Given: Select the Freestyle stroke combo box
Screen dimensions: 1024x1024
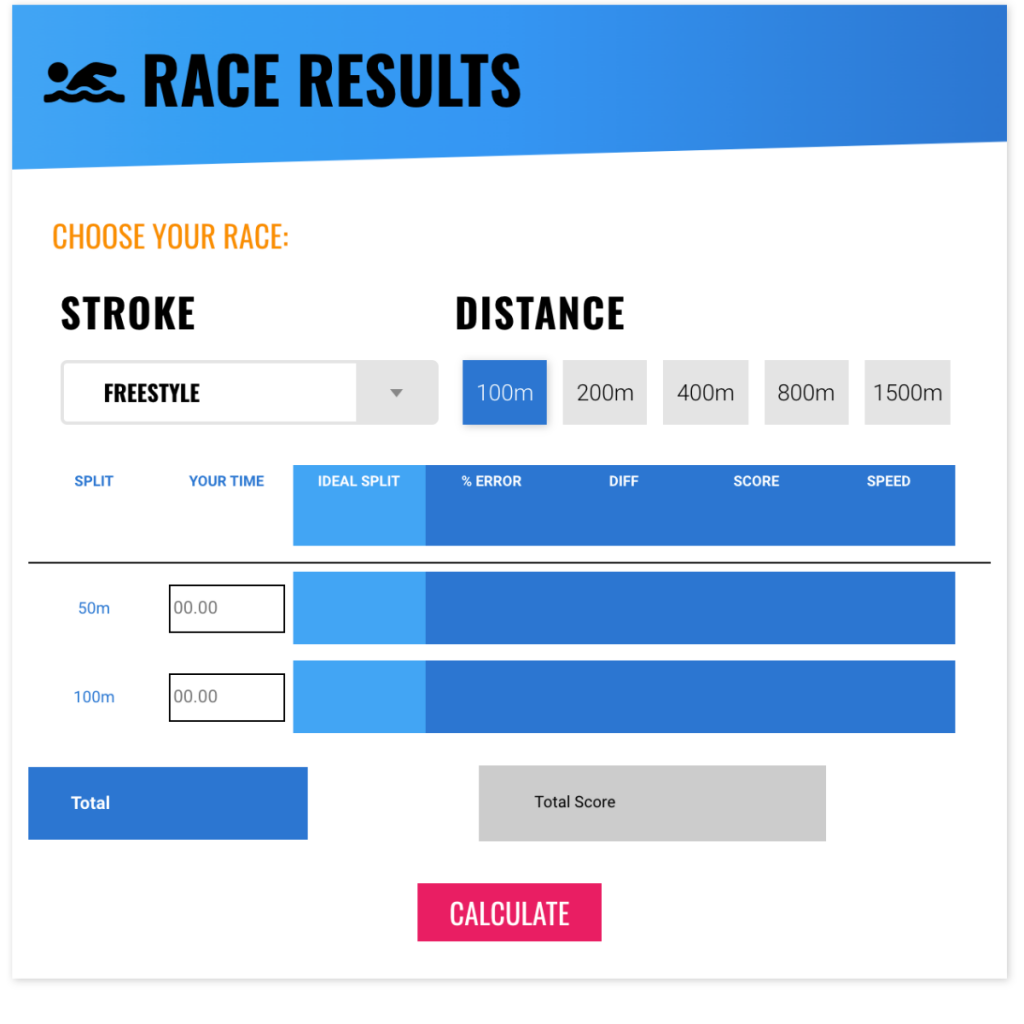Looking at the screenshot, I should (249, 392).
